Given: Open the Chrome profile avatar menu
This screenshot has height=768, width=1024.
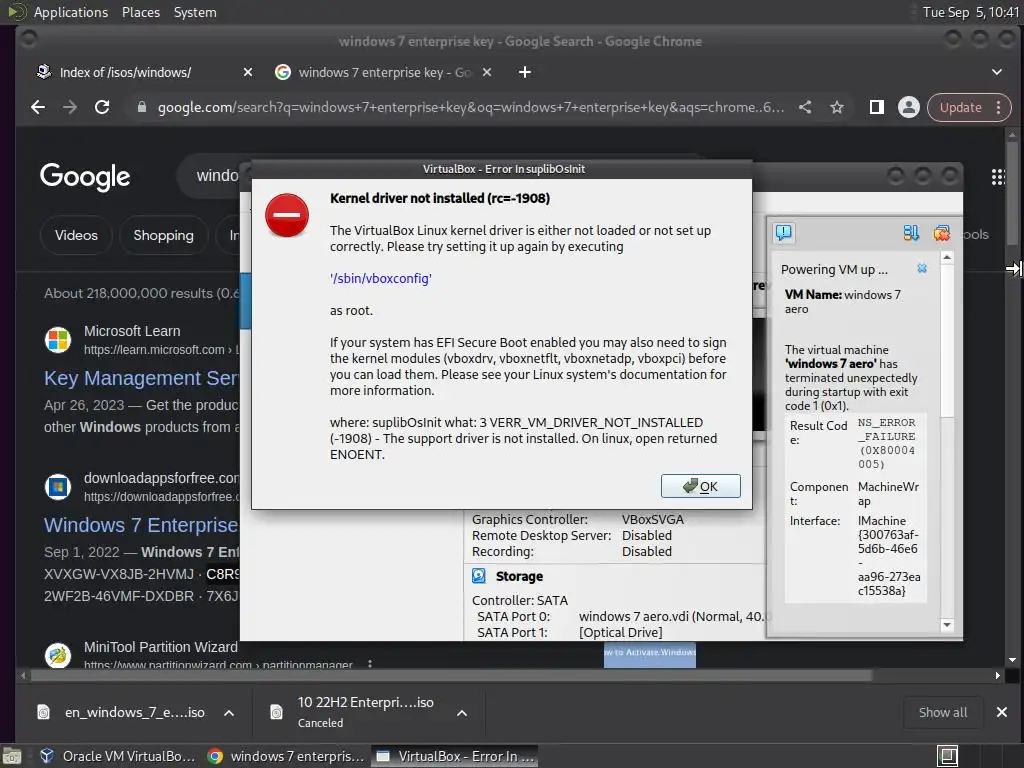Looking at the screenshot, I should [908, 107].
